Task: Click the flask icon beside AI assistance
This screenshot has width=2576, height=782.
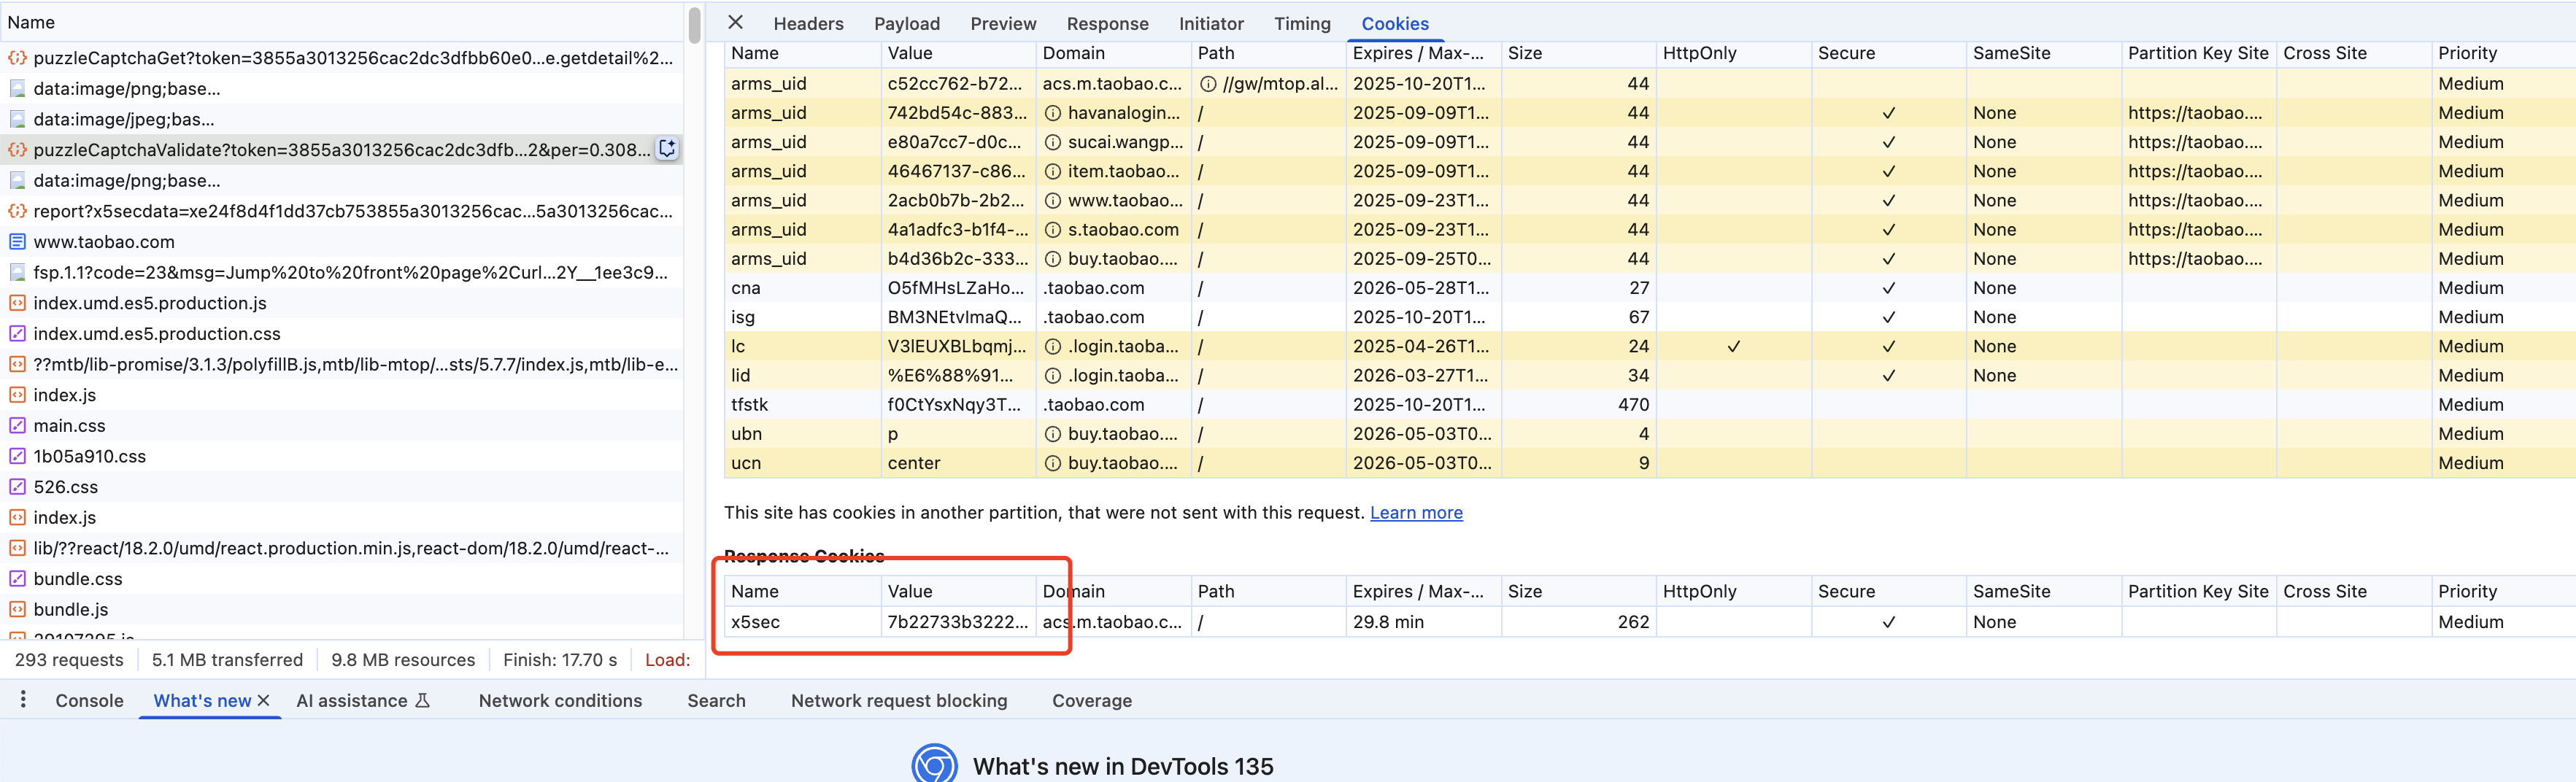Action: coord(423,700)
